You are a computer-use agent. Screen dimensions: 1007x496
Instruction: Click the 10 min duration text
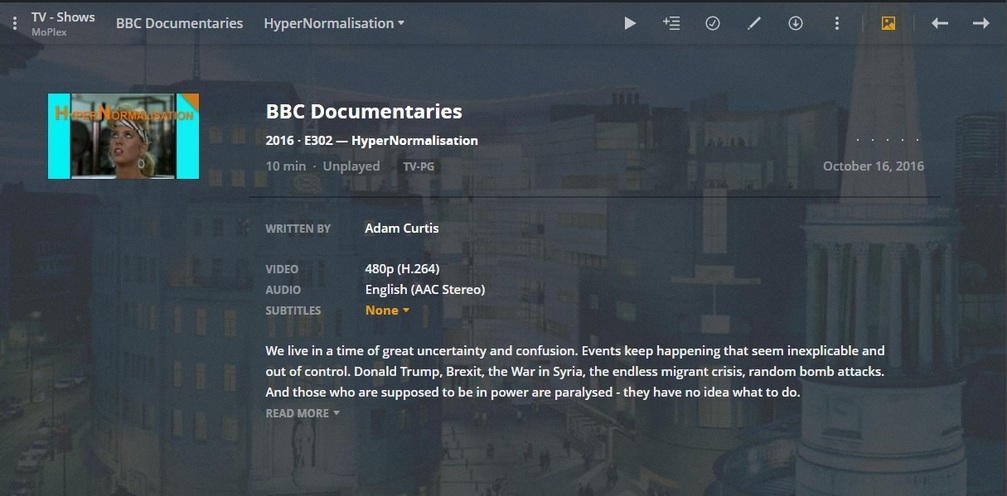(x=286, y=166)
